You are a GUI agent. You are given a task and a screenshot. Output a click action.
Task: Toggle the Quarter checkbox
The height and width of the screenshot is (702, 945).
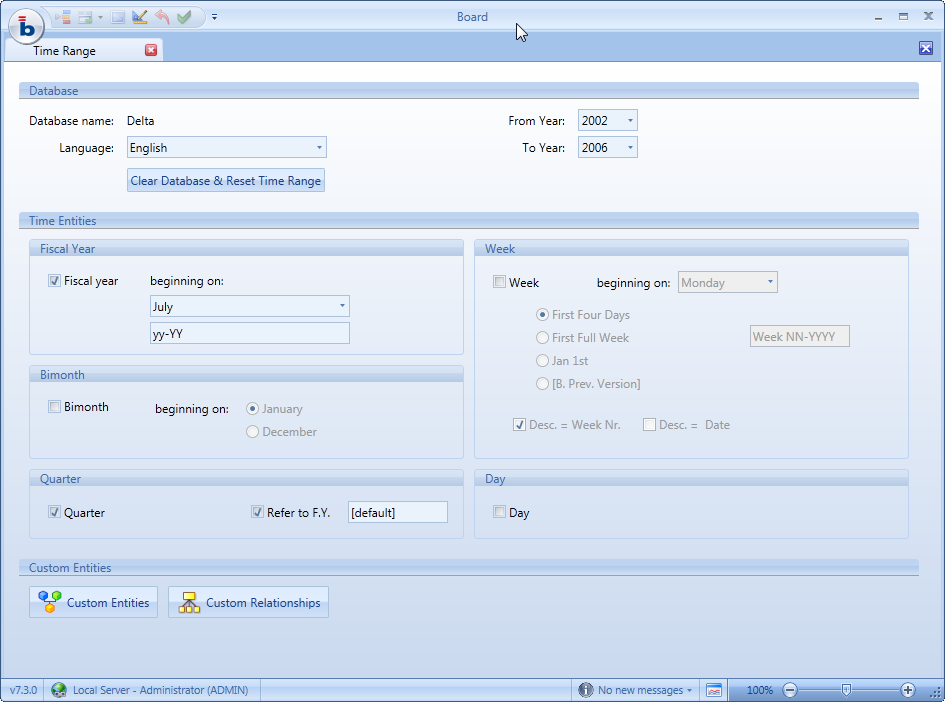(x=54, y=512)
